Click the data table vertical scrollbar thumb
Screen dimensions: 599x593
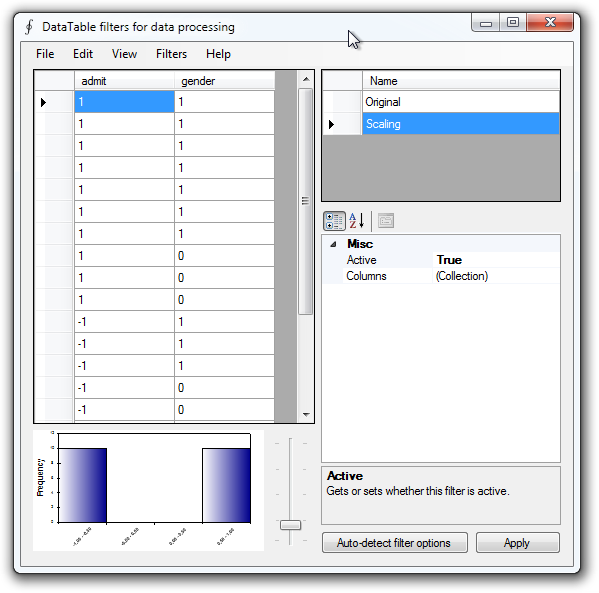306,201
